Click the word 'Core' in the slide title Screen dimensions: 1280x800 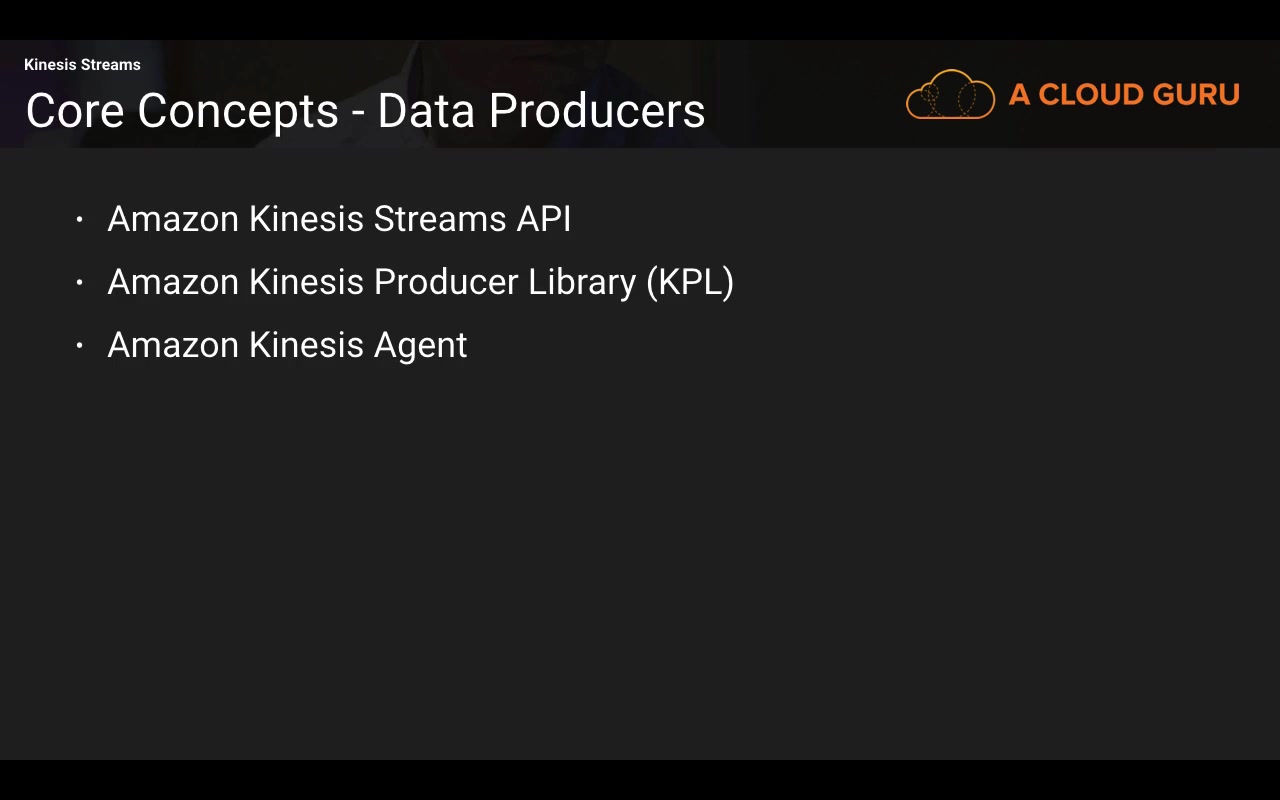(75, 111)
